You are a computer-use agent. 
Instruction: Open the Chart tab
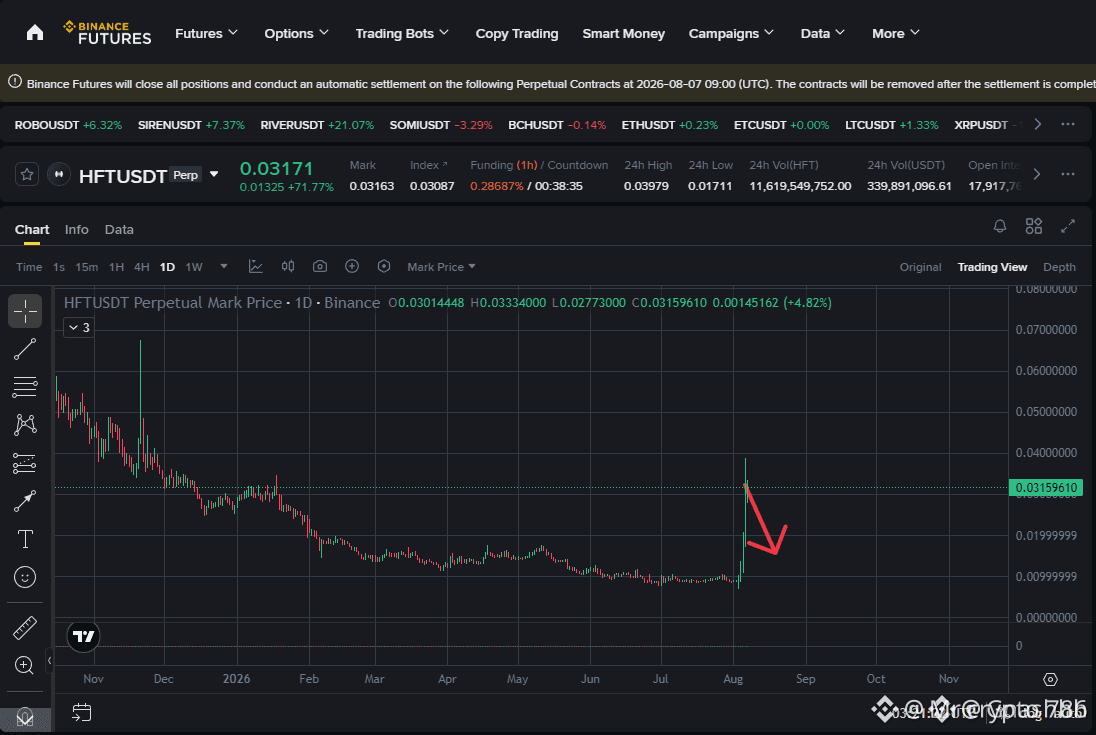(31, 229)
